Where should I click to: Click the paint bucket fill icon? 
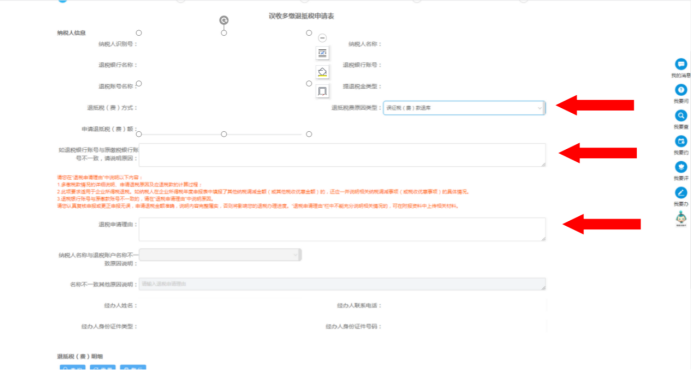point(323,72)
